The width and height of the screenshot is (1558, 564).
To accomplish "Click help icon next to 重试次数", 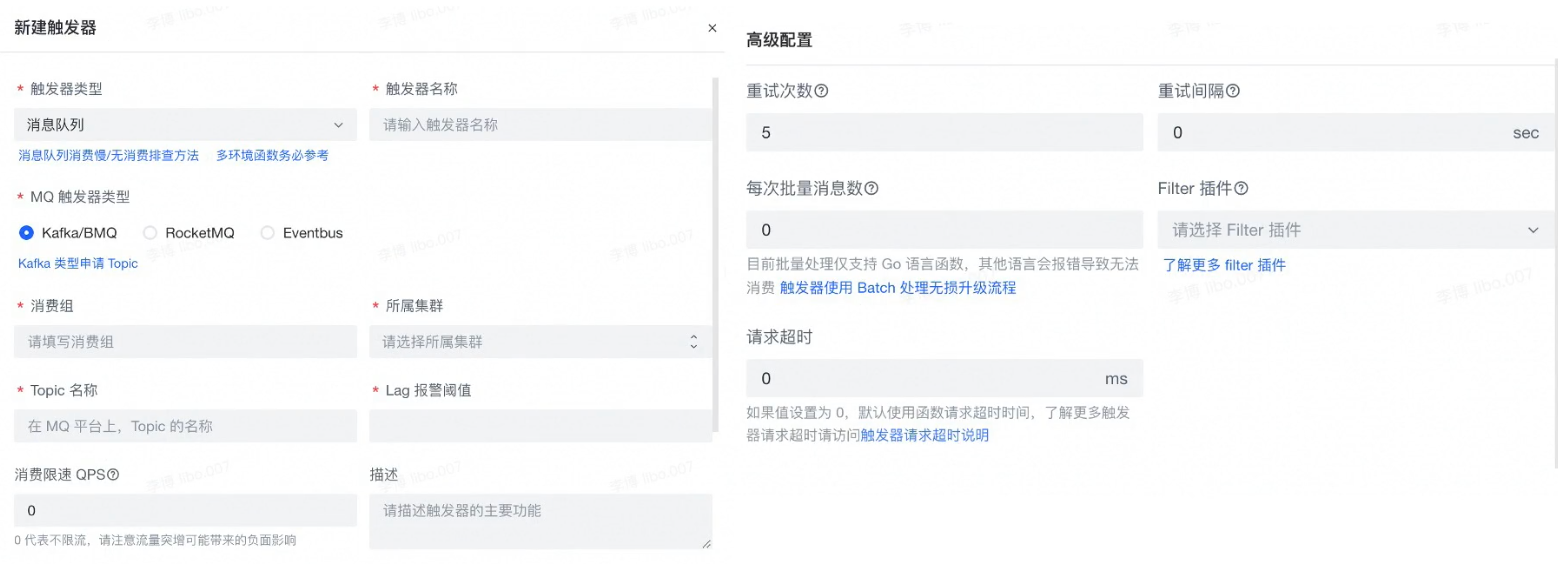I will pyautogui.click(x=822, y=91).
